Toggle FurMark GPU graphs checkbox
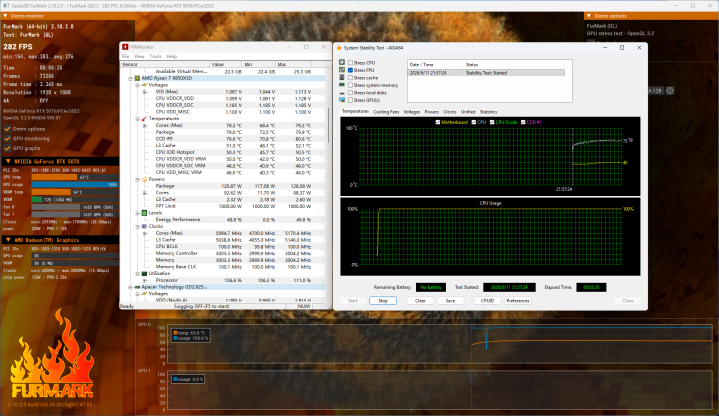This screenshot has width=719, height=416. (7, 148)
